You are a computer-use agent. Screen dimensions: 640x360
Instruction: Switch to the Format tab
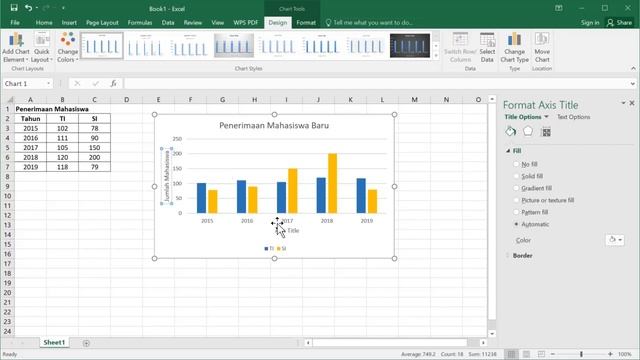click(306, 23)
